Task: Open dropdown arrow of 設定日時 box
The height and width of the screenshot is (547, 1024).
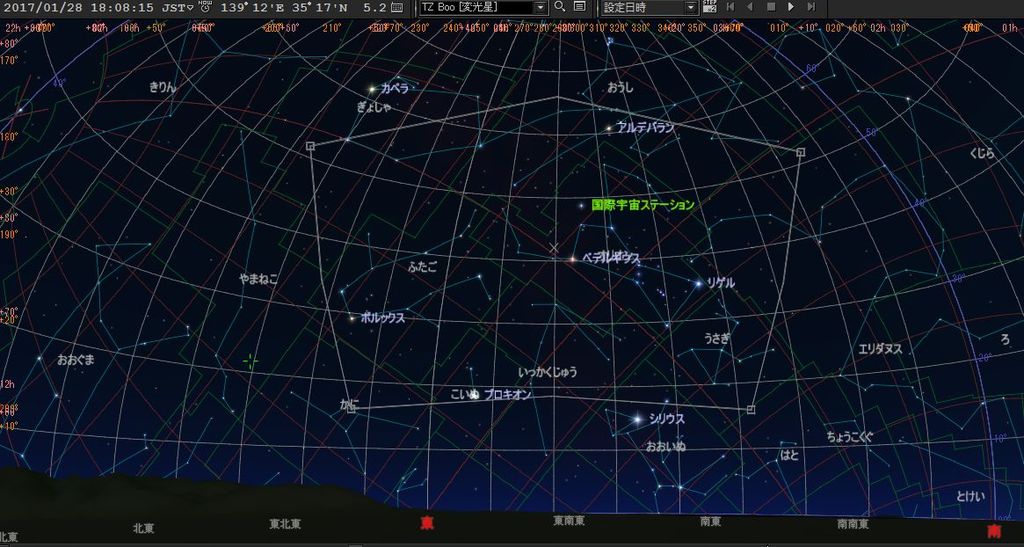Action: 692,8
